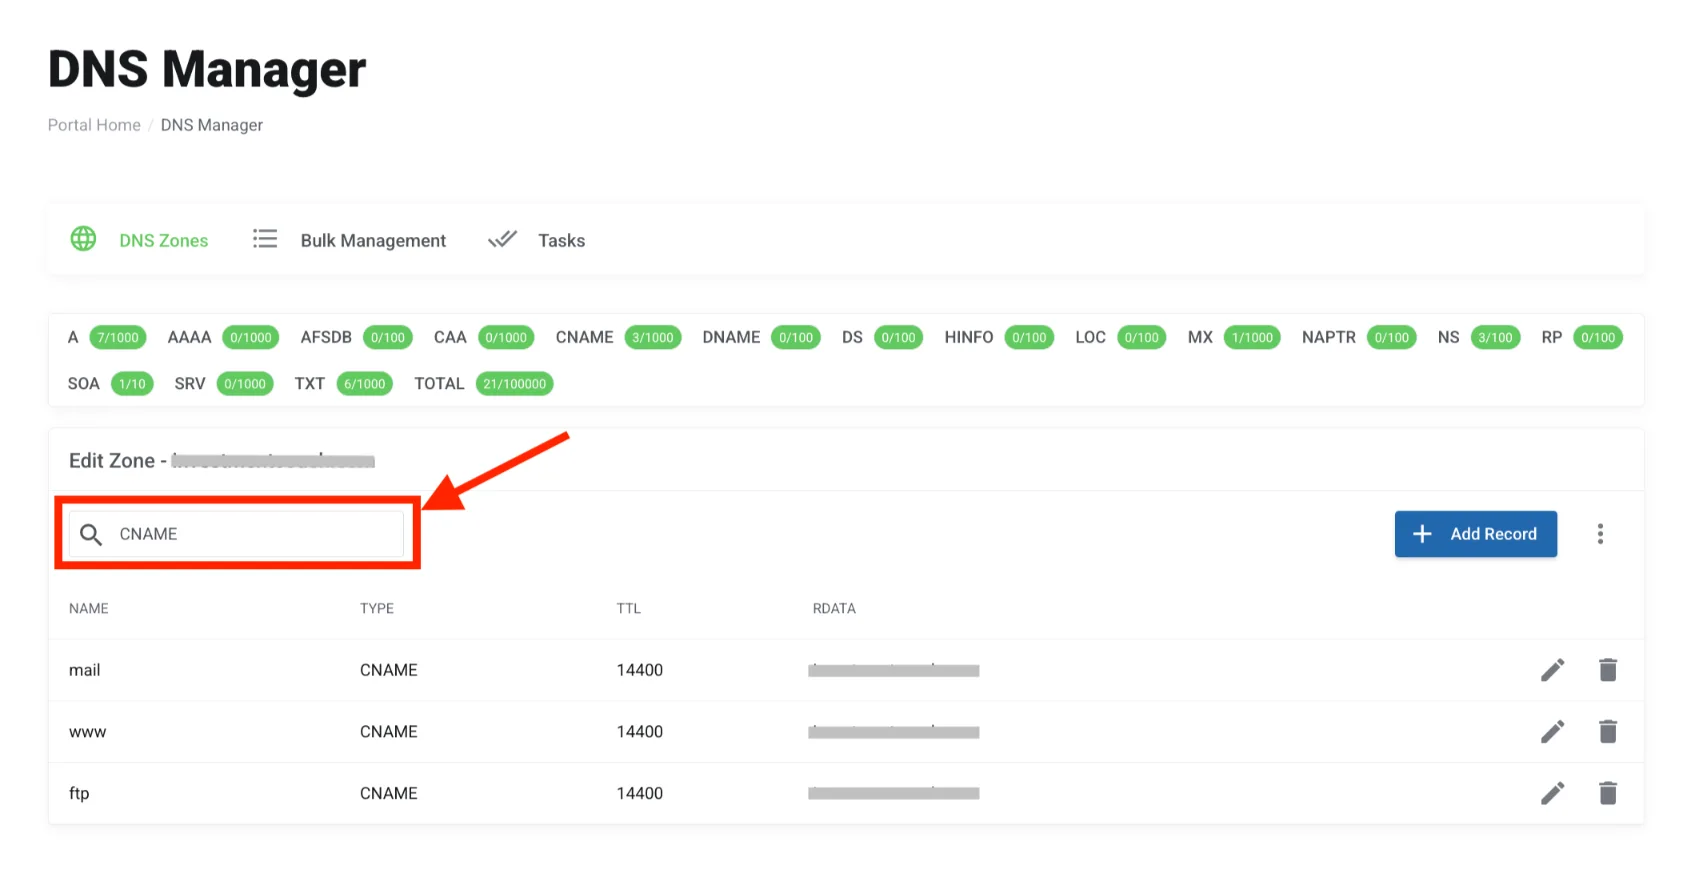The height and width of the screenshot is (882, 1699).
Task: Sort by the TYPE column header
Action: tap(377, 608)
